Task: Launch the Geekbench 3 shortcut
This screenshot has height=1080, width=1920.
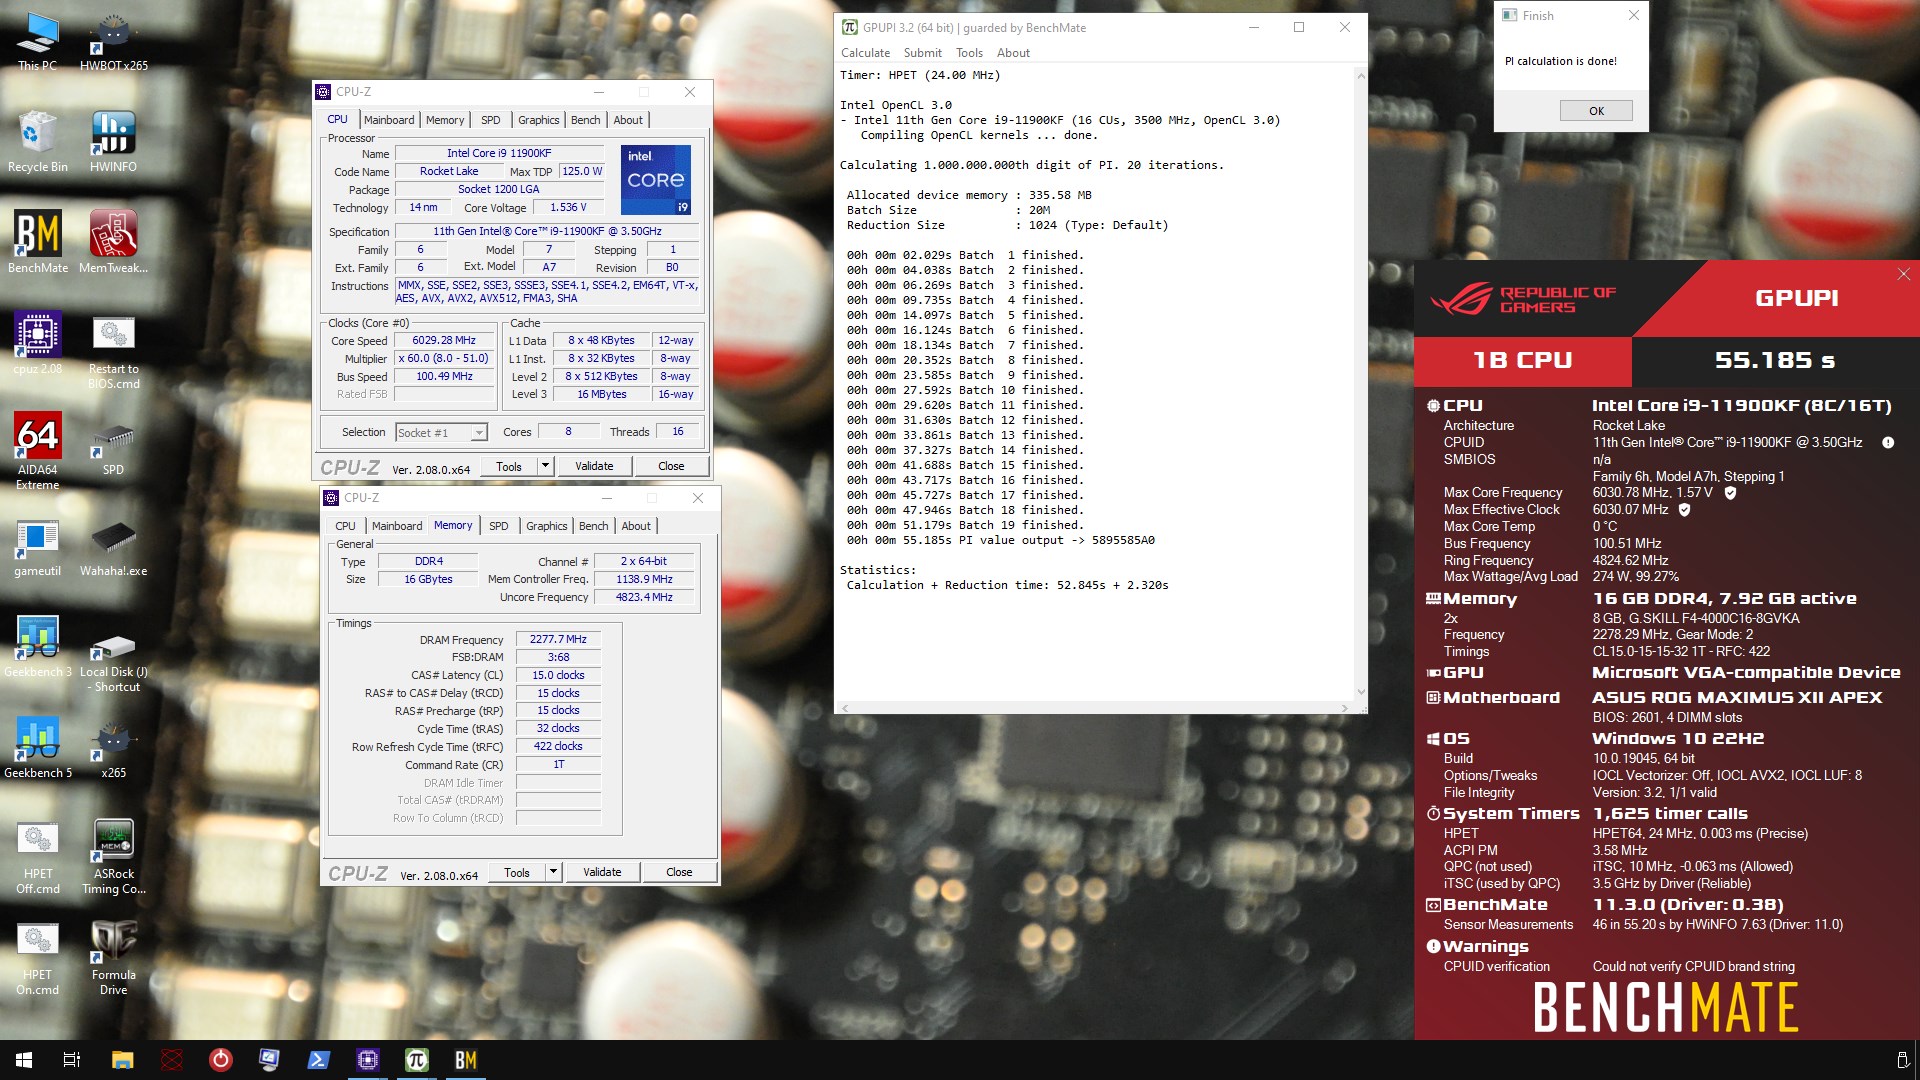Action: click(x=37, y=647)
